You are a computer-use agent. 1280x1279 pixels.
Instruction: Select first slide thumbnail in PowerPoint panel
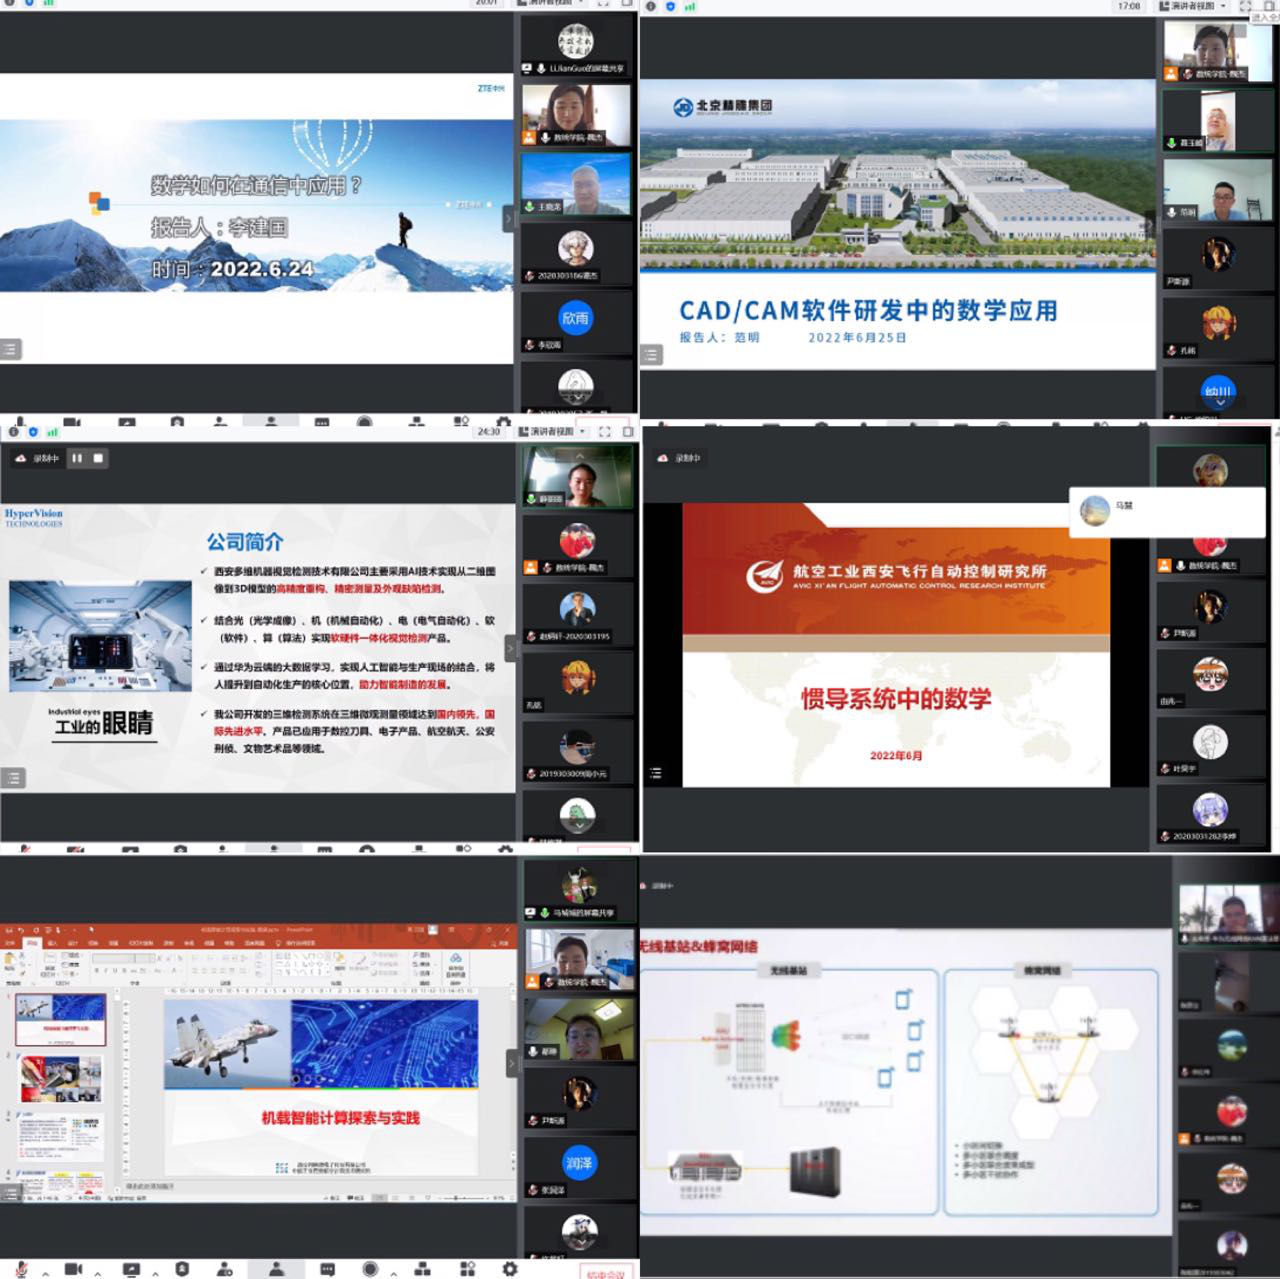click(60, 1020)
